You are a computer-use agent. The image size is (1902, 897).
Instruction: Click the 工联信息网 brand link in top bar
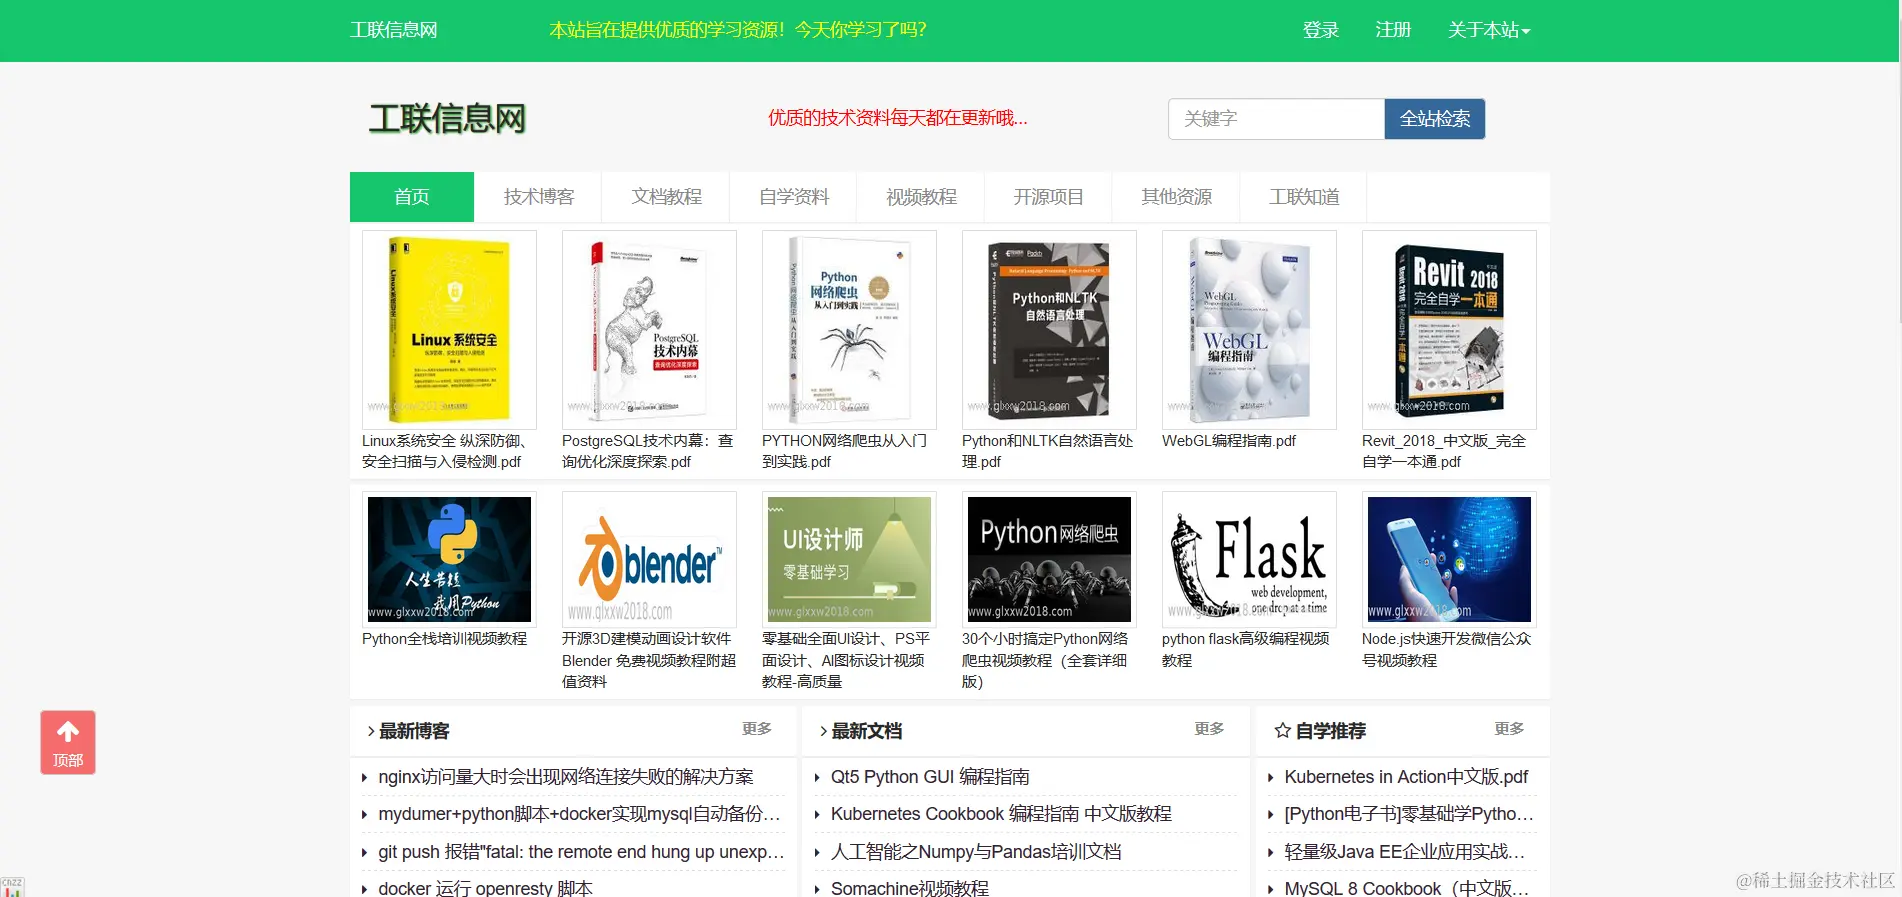coord(394,30)
